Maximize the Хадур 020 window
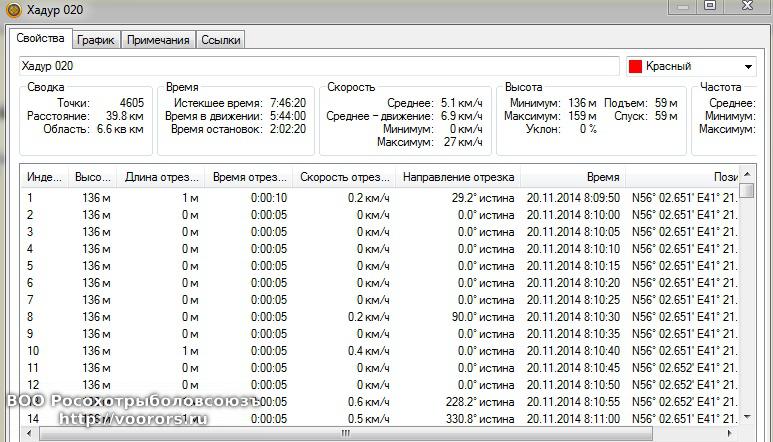Screen dimensions: 773x442 710,6
